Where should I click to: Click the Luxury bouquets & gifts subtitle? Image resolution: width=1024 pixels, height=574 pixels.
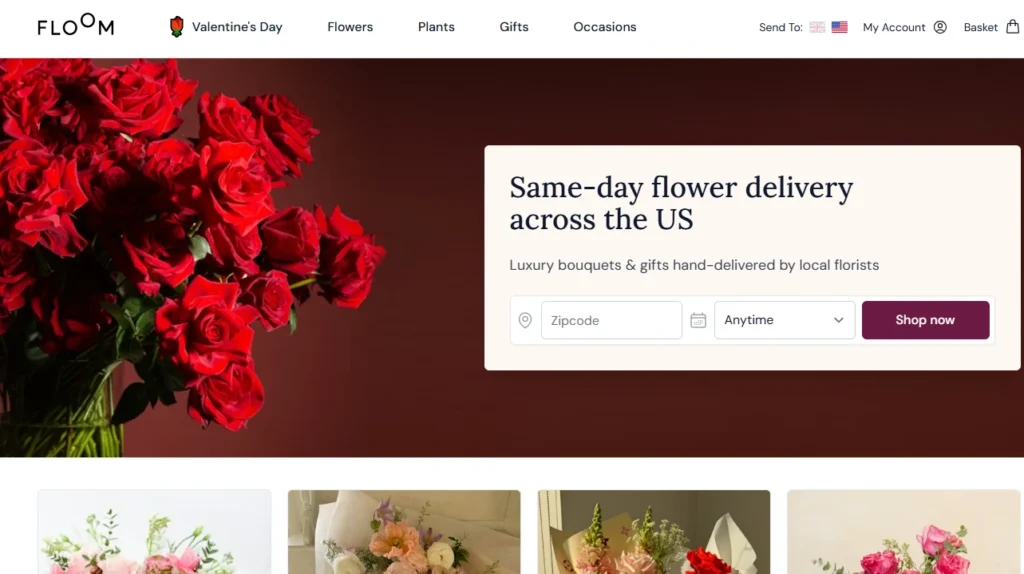694,265
